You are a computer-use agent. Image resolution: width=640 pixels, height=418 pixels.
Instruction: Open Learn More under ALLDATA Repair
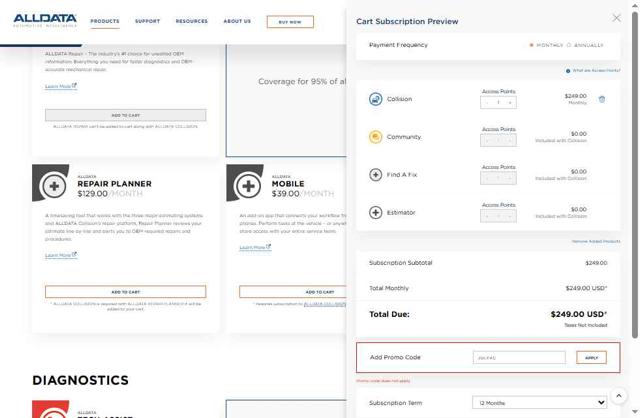61,86
